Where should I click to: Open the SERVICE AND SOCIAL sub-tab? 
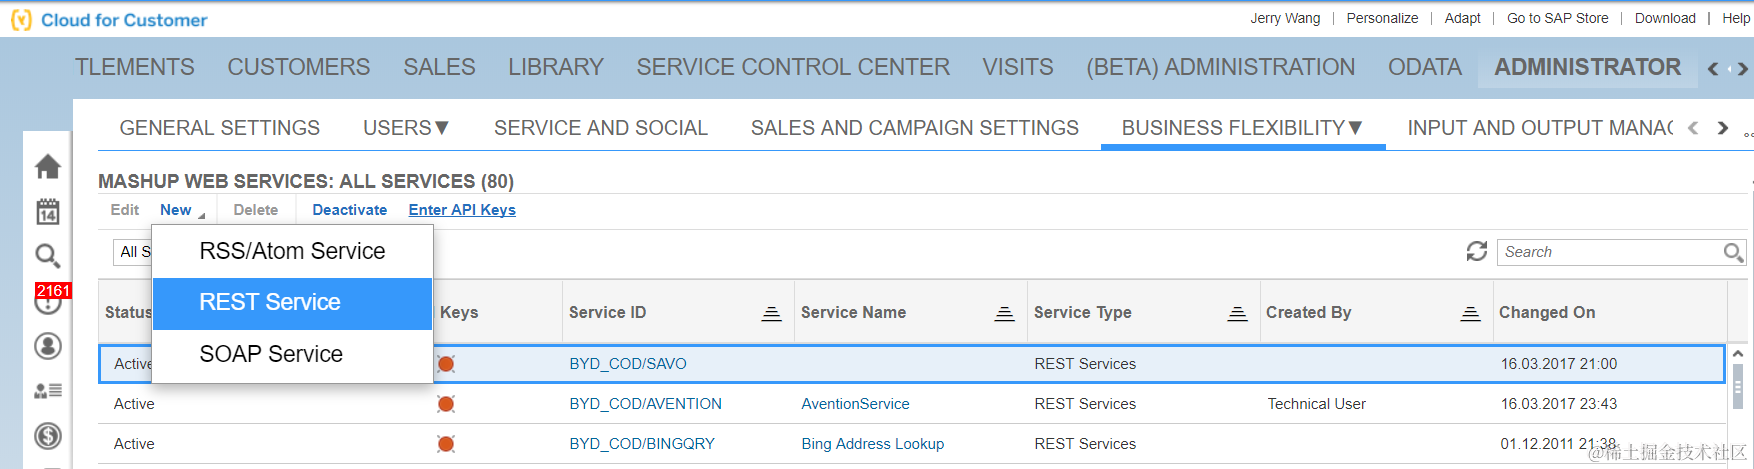coord(601,128)
